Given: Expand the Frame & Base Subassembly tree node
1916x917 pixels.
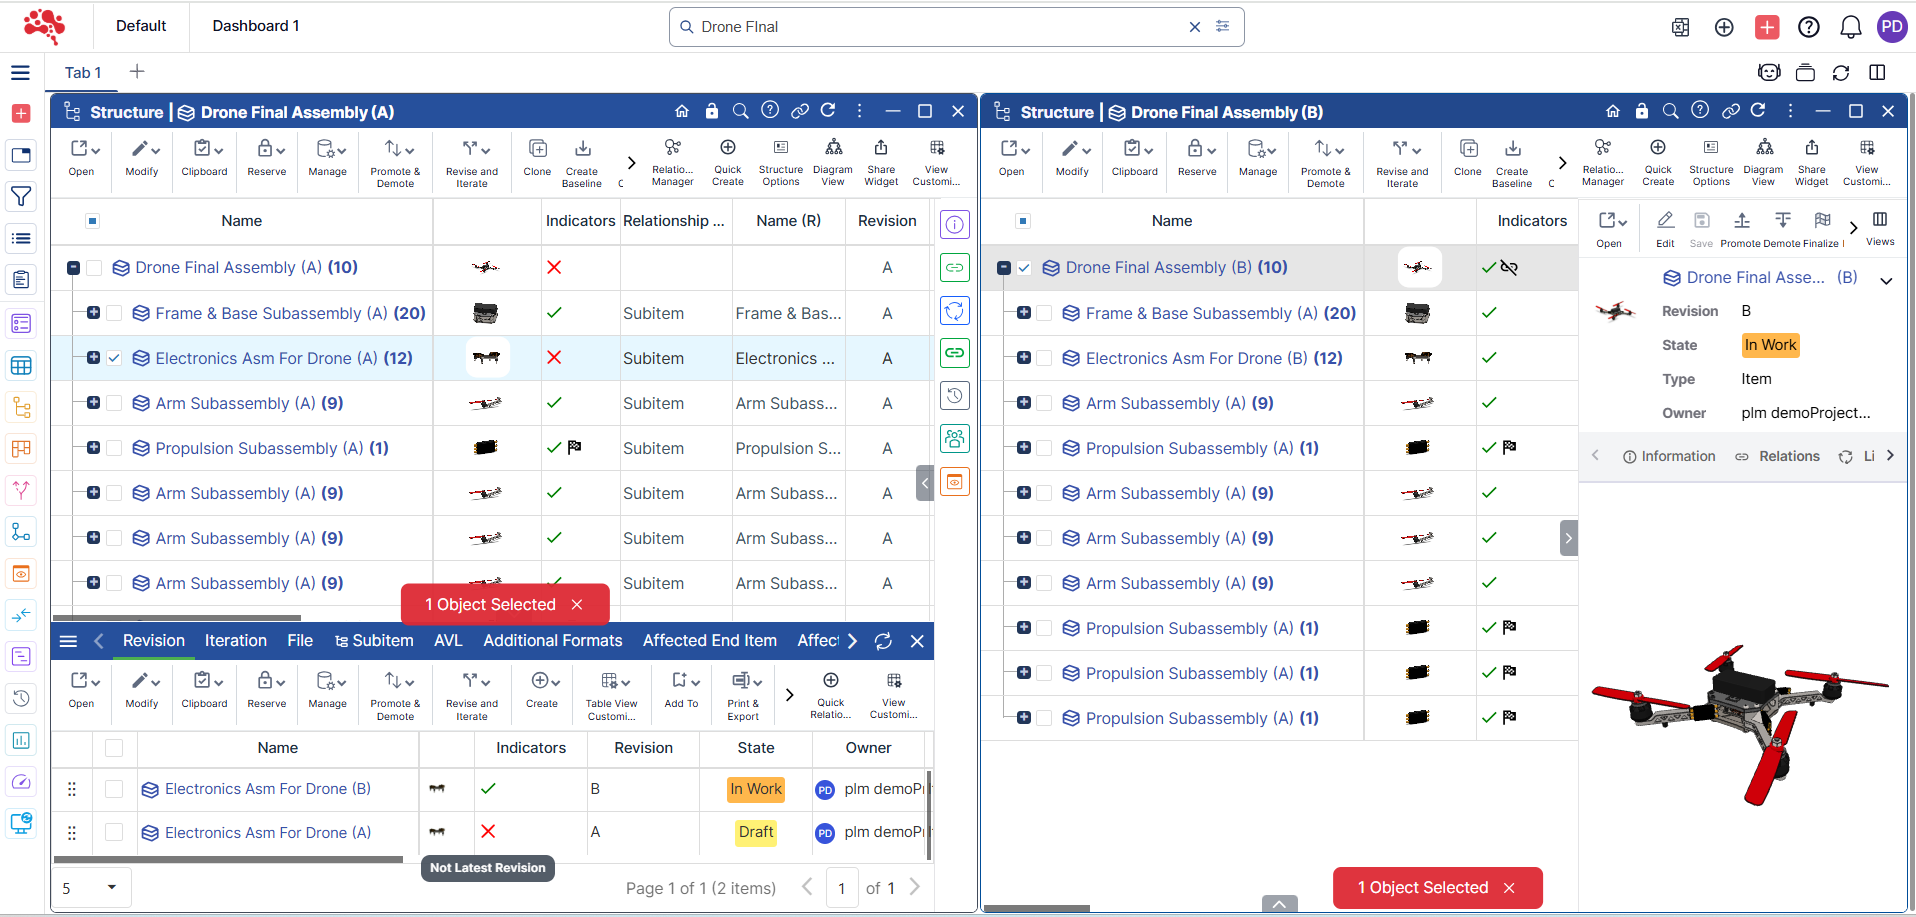Looking at the screenshot, I should coord(93,313).
